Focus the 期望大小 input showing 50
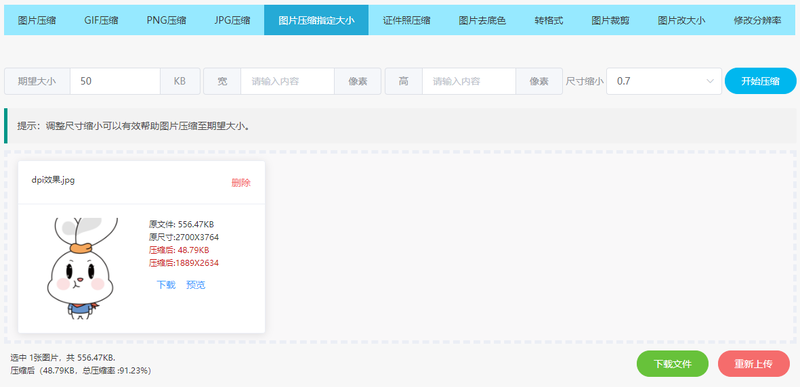Viewport: 800px width, 387px height. click(x=115, y=81)
